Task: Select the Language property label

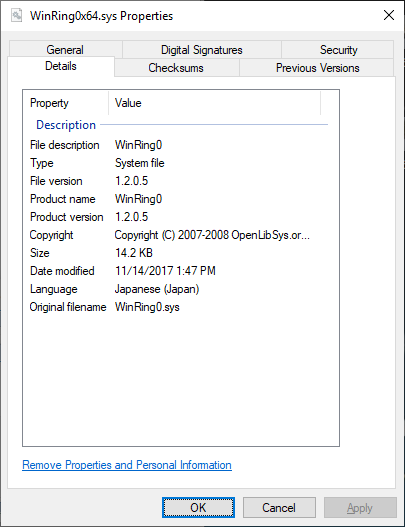Action: pyautogui.click(x=54, y=289)
